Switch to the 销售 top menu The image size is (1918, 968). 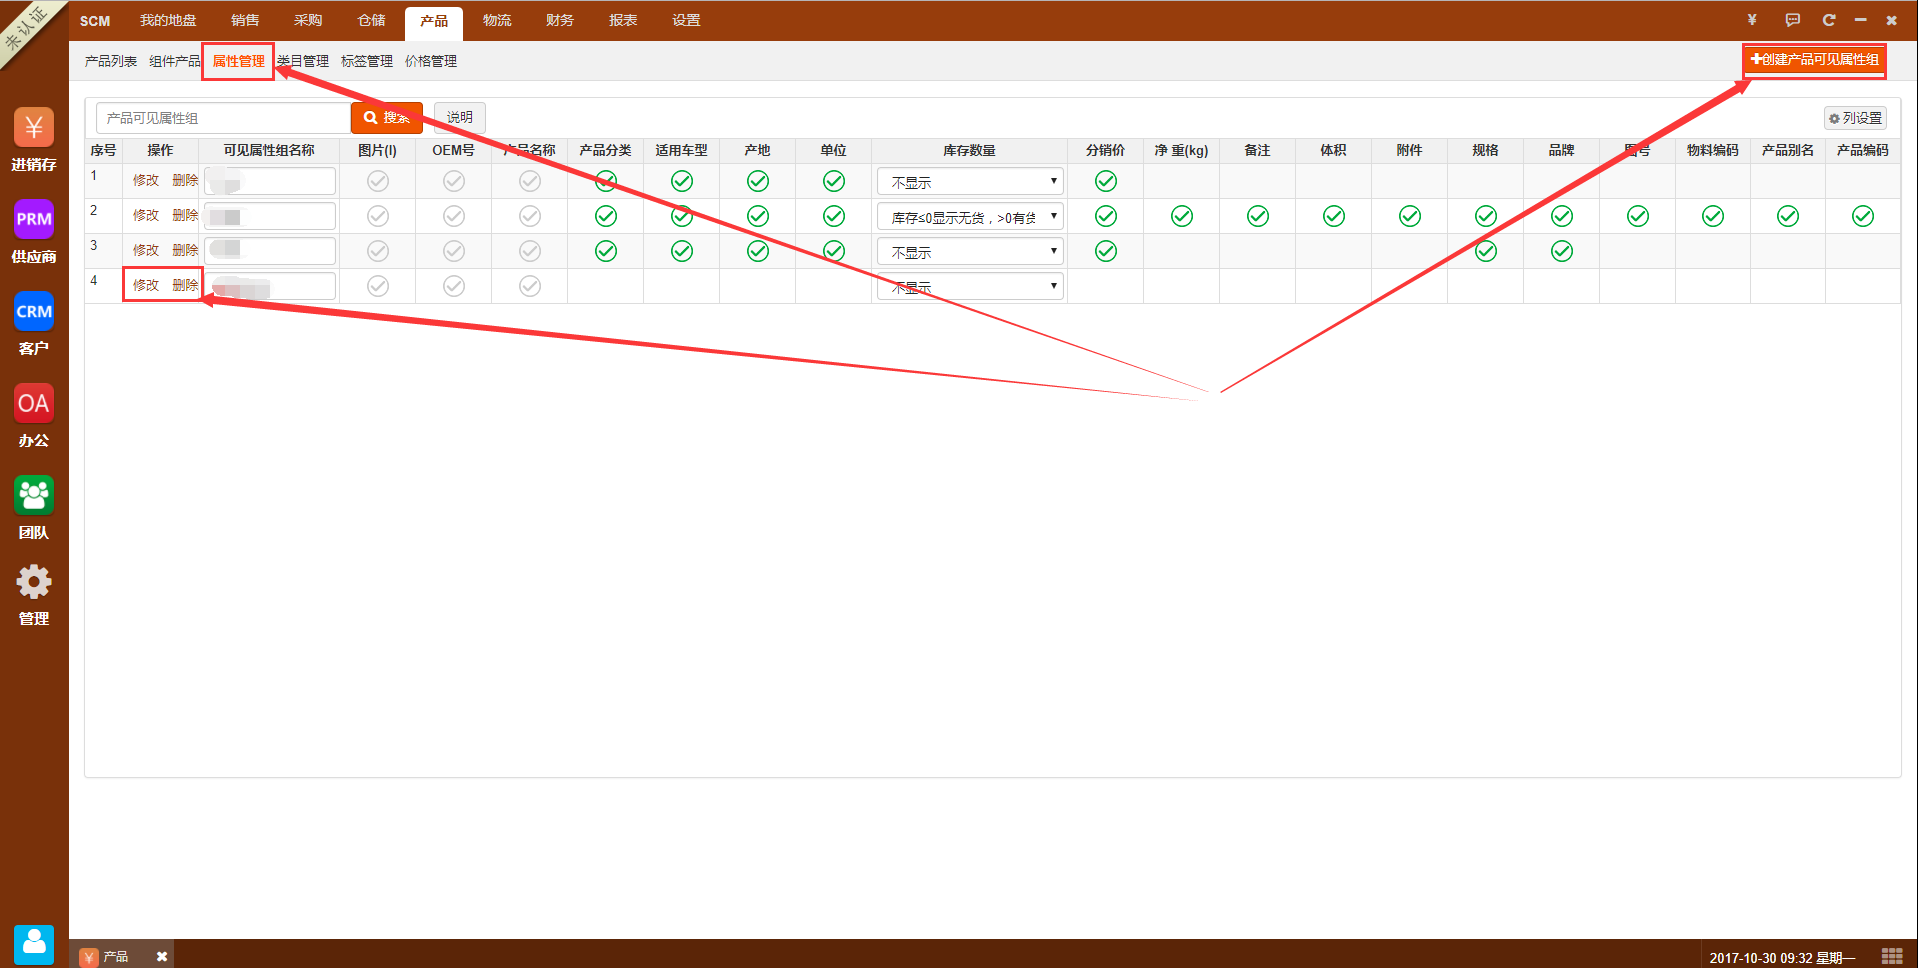click(245, 20)
